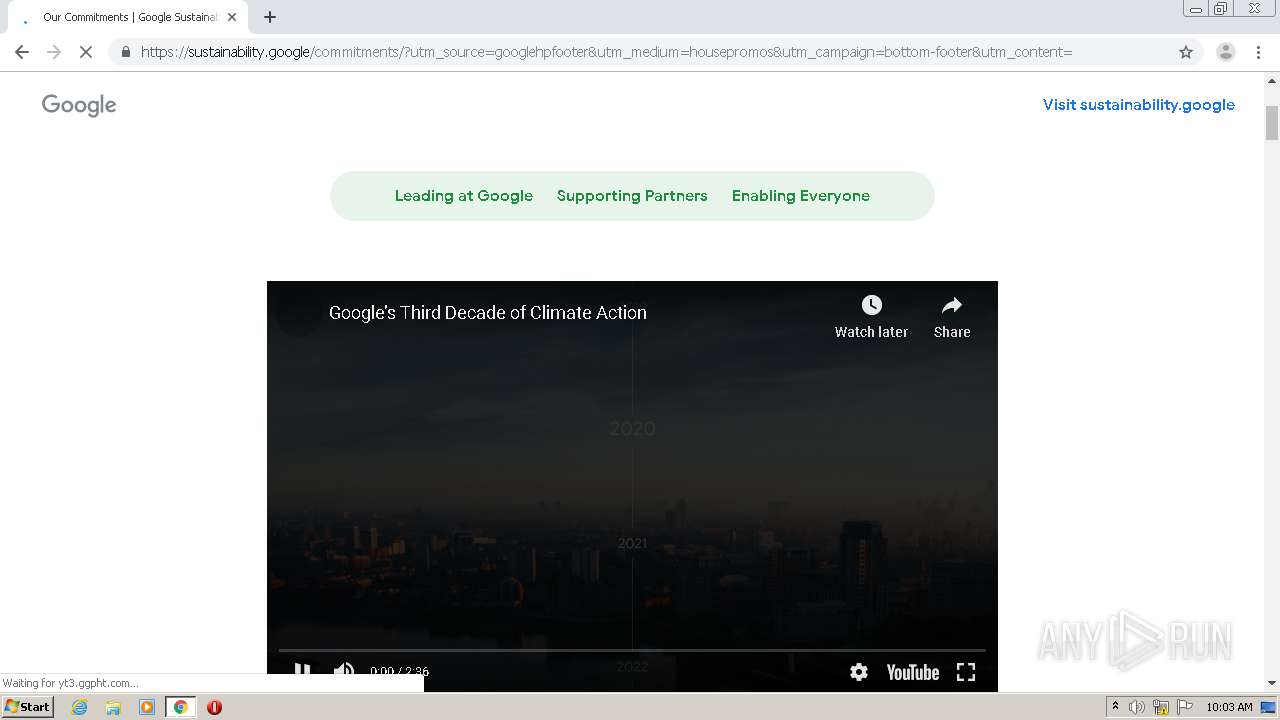This screenshot has width=1280, height=720.
Task: Open Action Center flag icon
Action: [1184, 707]
